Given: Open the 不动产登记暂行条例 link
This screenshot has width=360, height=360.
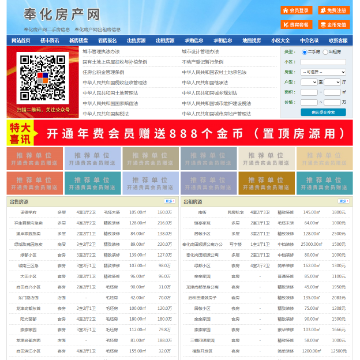Looking at the screenshot, I should pos(202,62).
